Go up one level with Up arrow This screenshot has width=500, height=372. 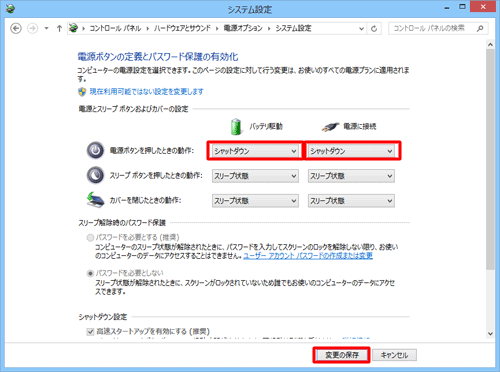(x=59, y=29)
